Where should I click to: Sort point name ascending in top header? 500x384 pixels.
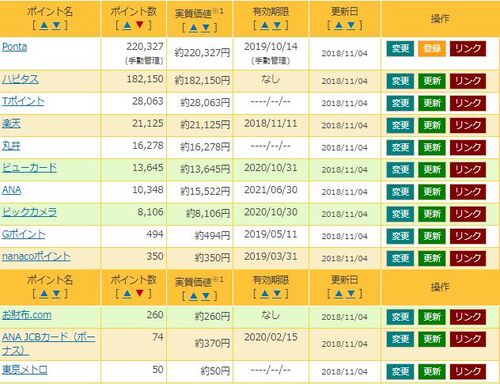click(x=44, y=25)
